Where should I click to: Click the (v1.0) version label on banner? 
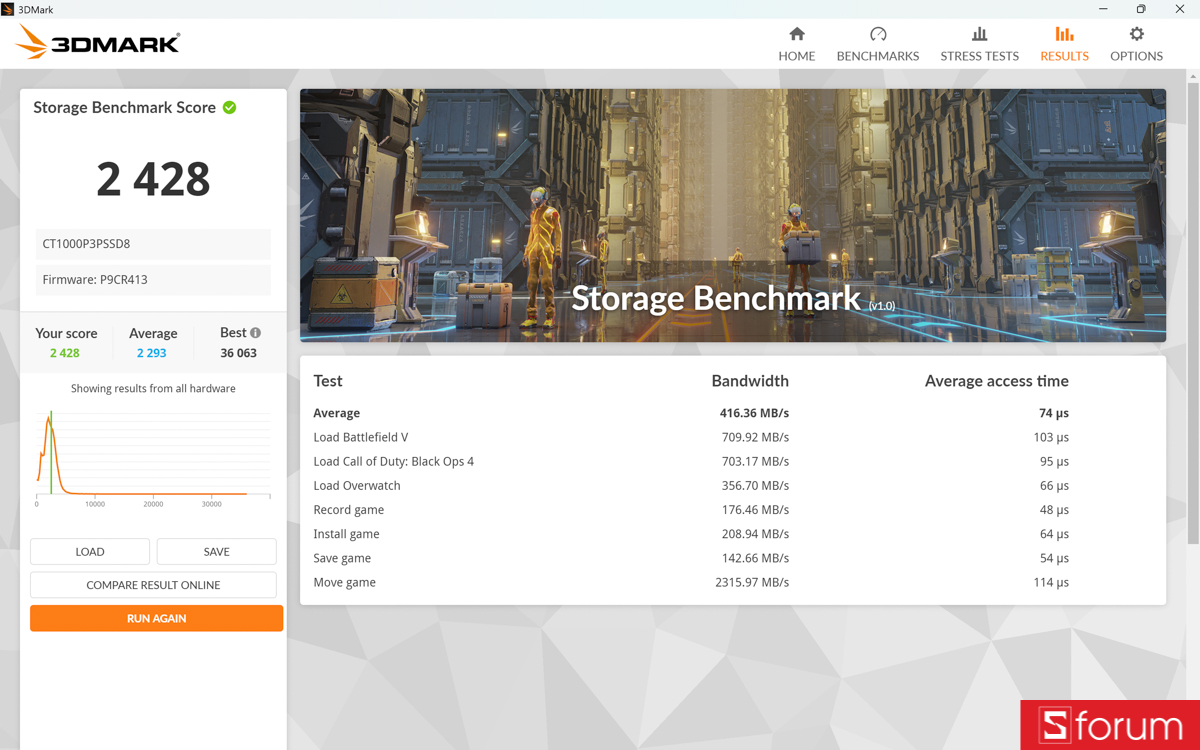coord(882,306)
